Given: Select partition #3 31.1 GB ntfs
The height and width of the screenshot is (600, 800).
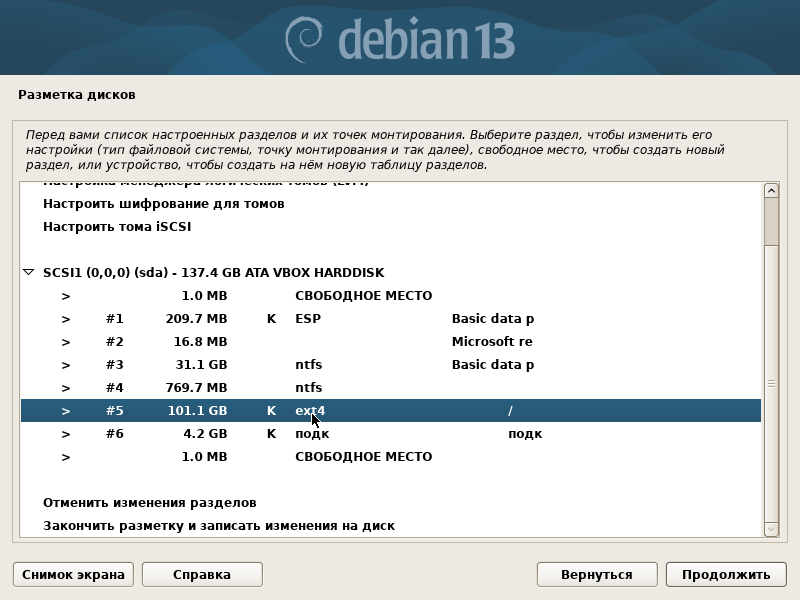Looking at the screenshot, I should click(391, 365).
